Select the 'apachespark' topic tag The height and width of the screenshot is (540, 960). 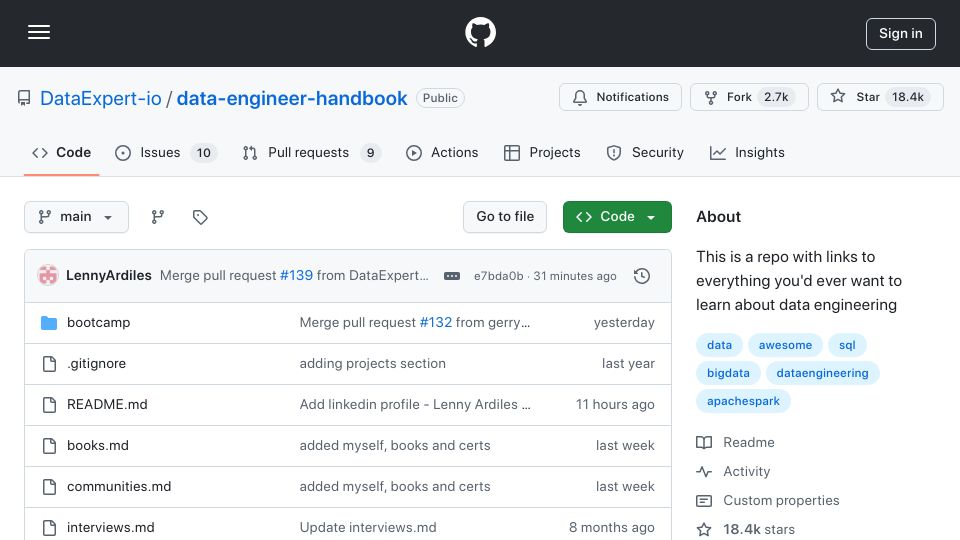(x=743, y=402)
